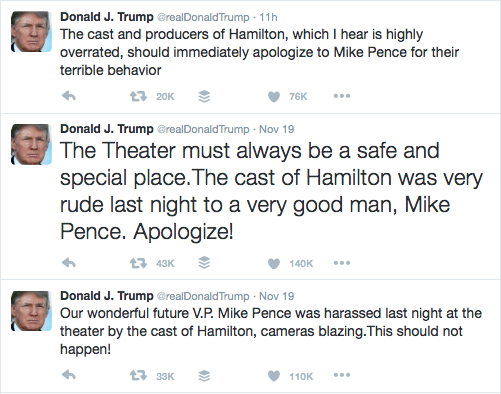501x394 pixels.
Task: Open @realDonaldTrump handle on the second tweet
Action: [203, 129]
